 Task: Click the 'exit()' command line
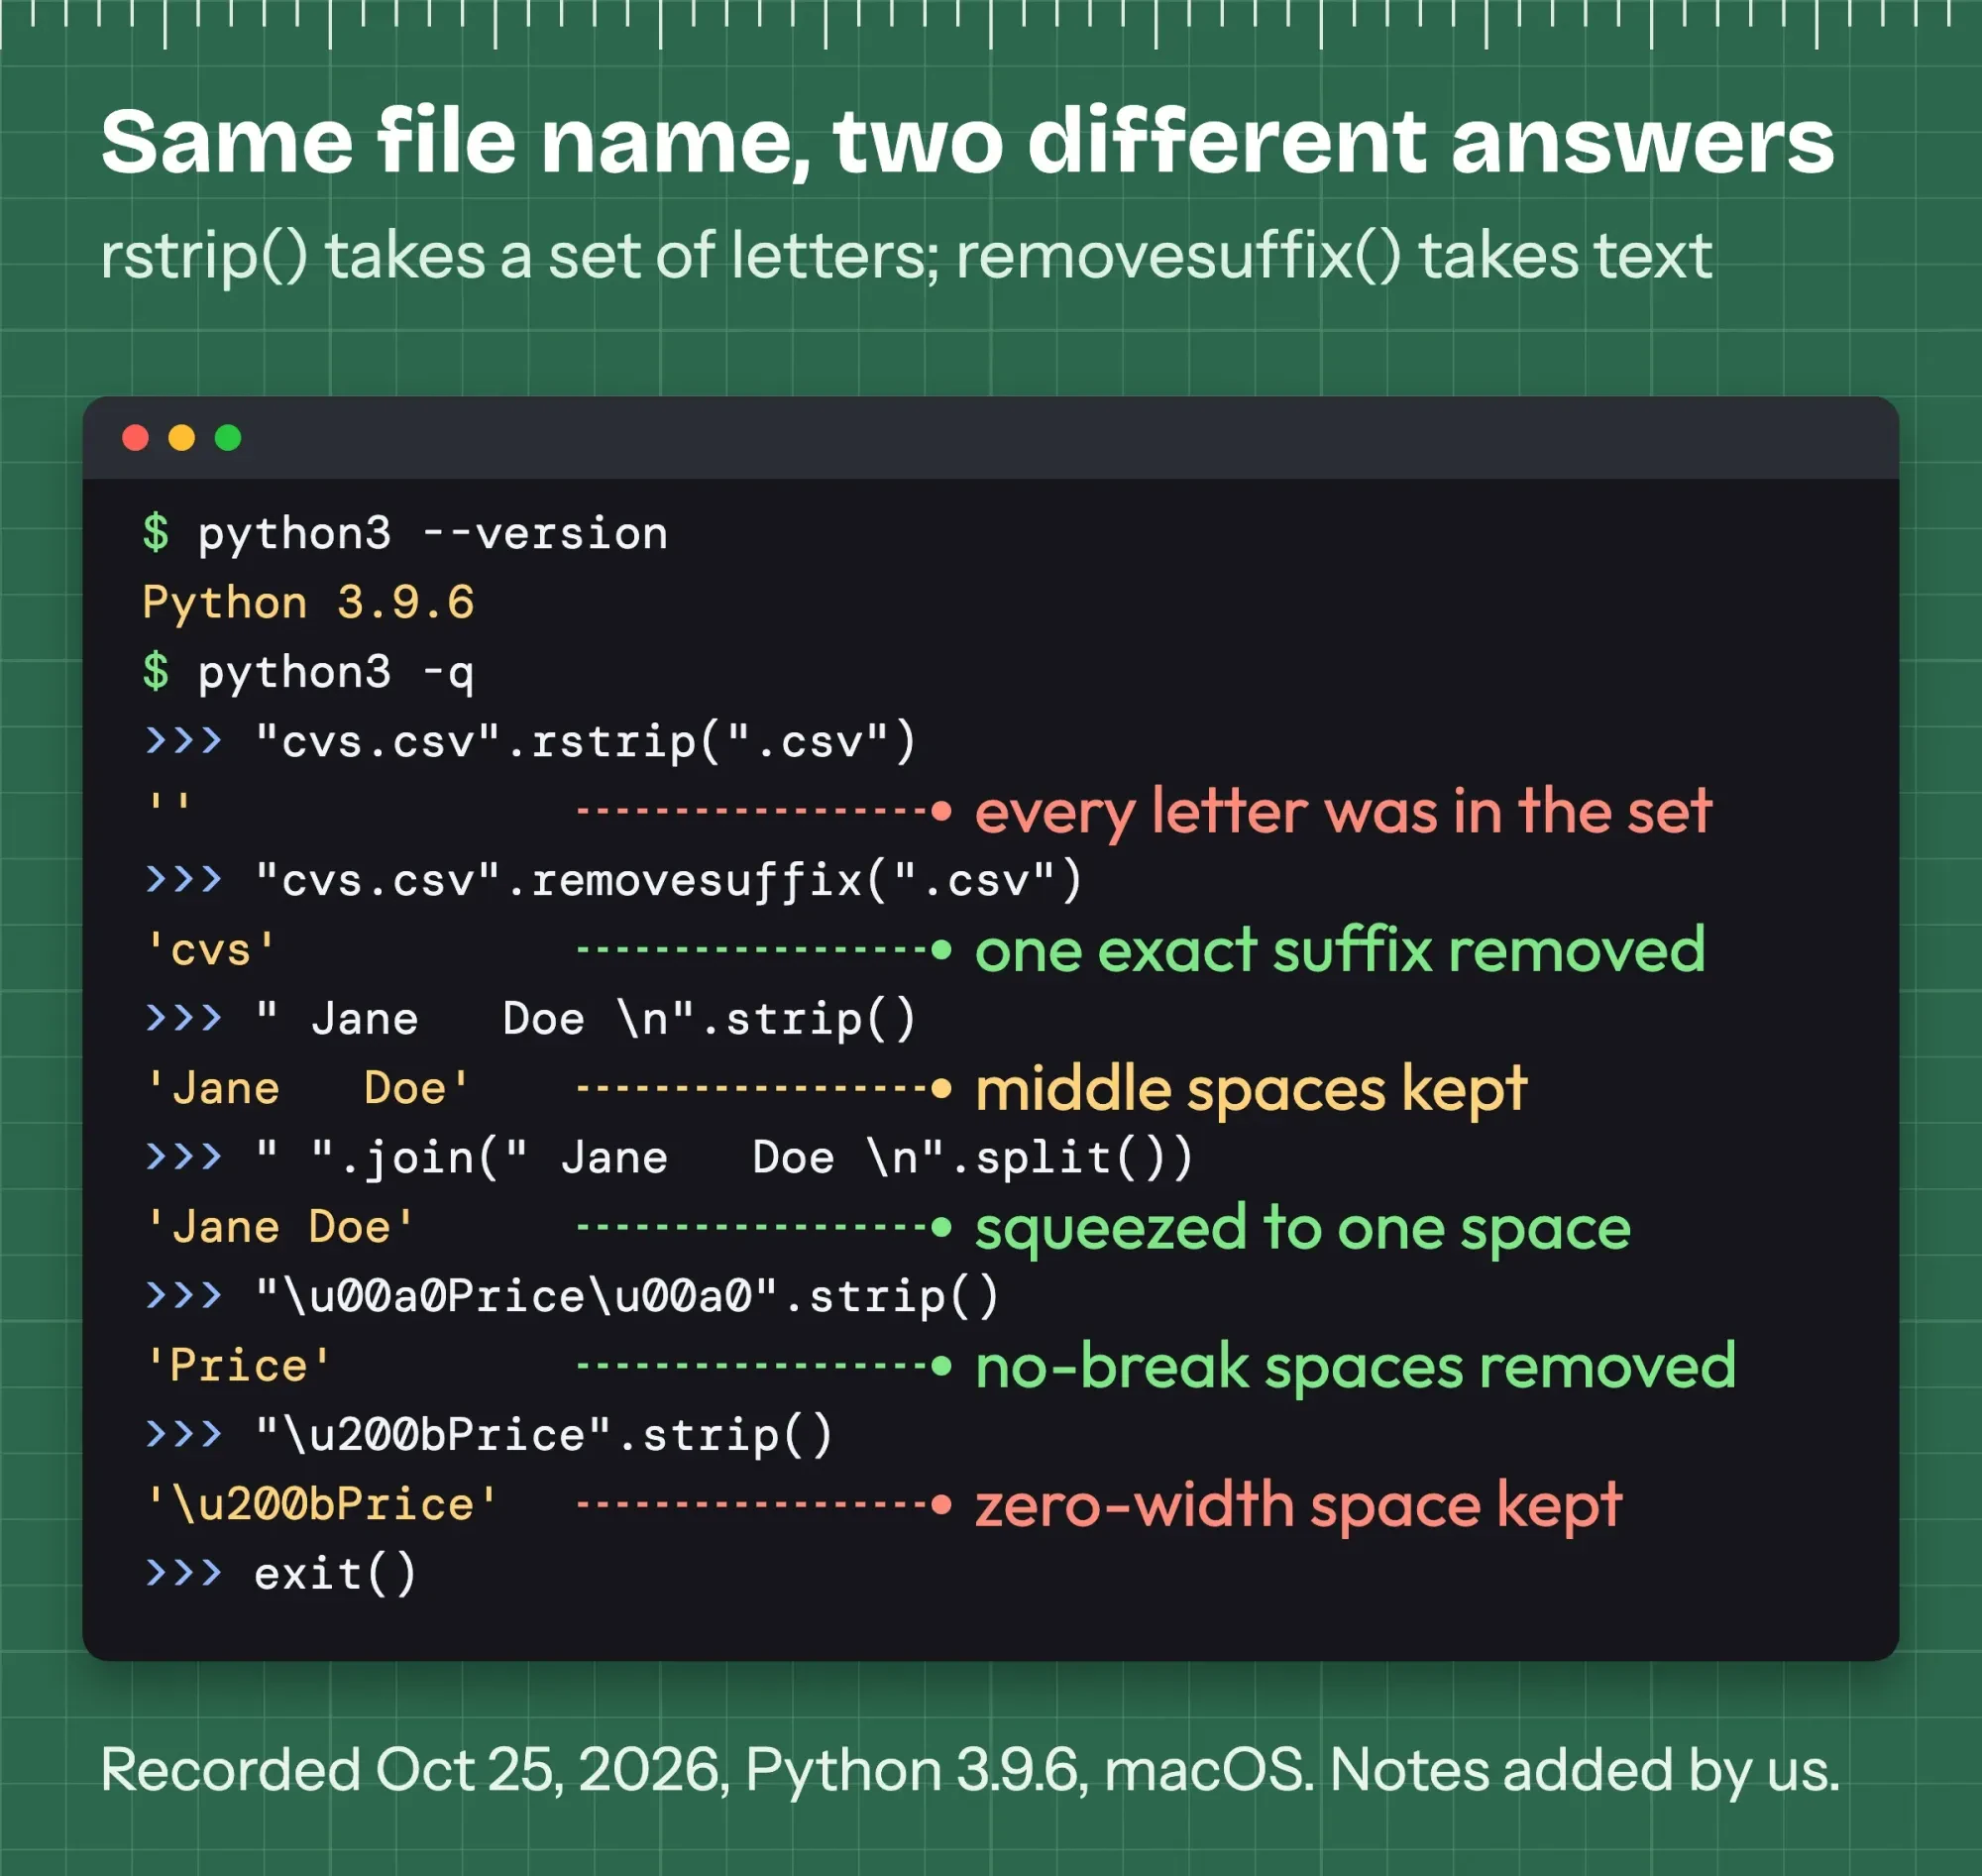click(280, 1575)
